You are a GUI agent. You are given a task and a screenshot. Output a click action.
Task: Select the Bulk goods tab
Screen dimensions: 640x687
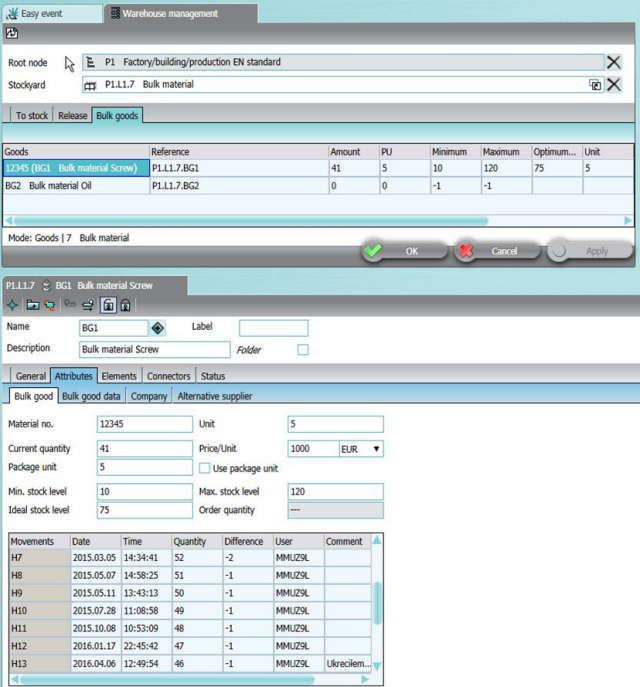pyautogui.click(x=117, y=116)
